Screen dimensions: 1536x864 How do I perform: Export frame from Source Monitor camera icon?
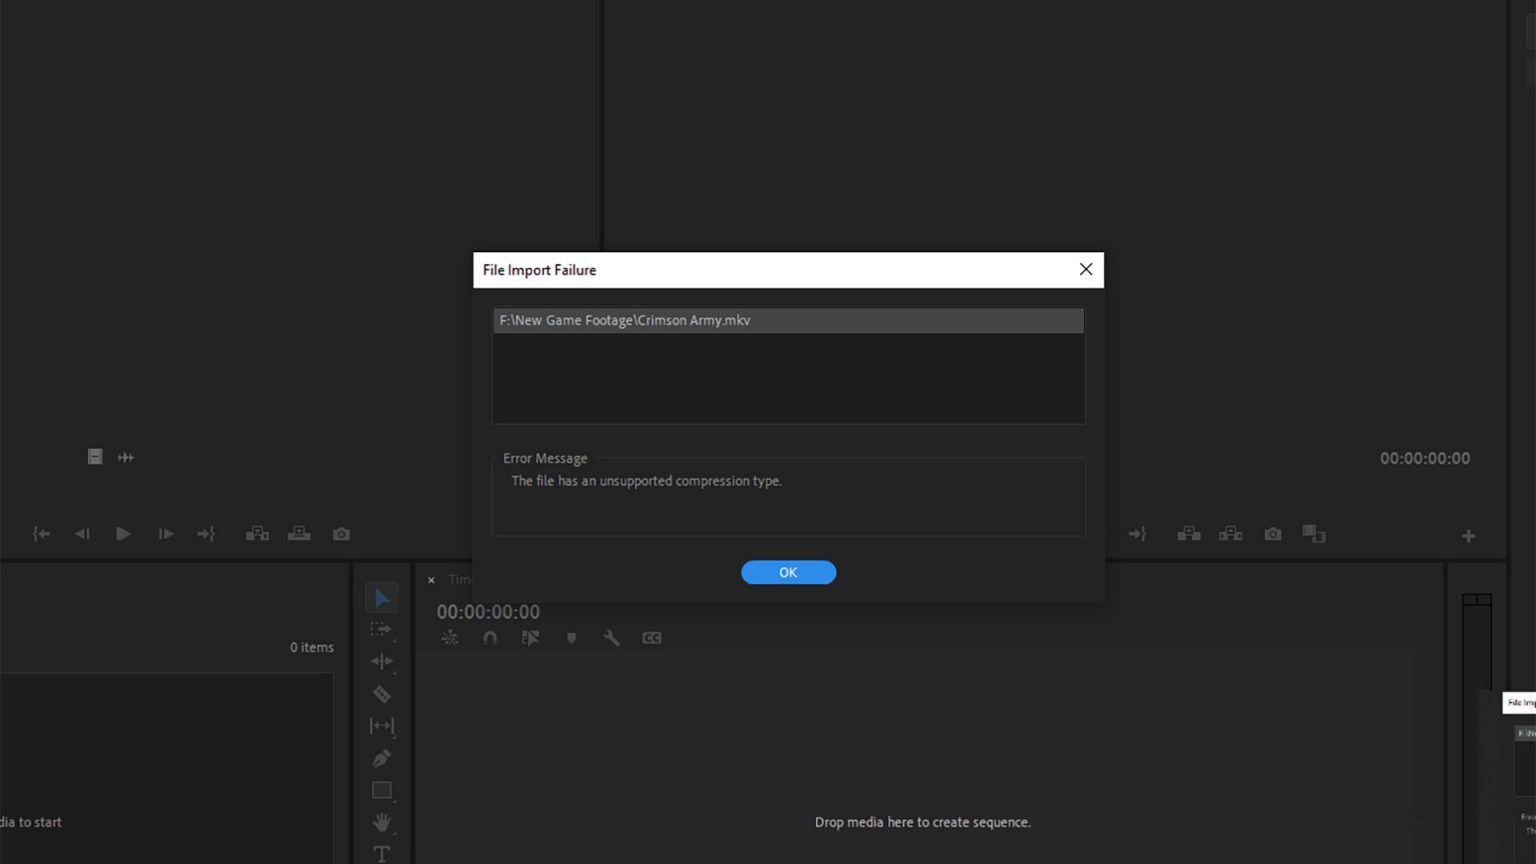[341, 534]
